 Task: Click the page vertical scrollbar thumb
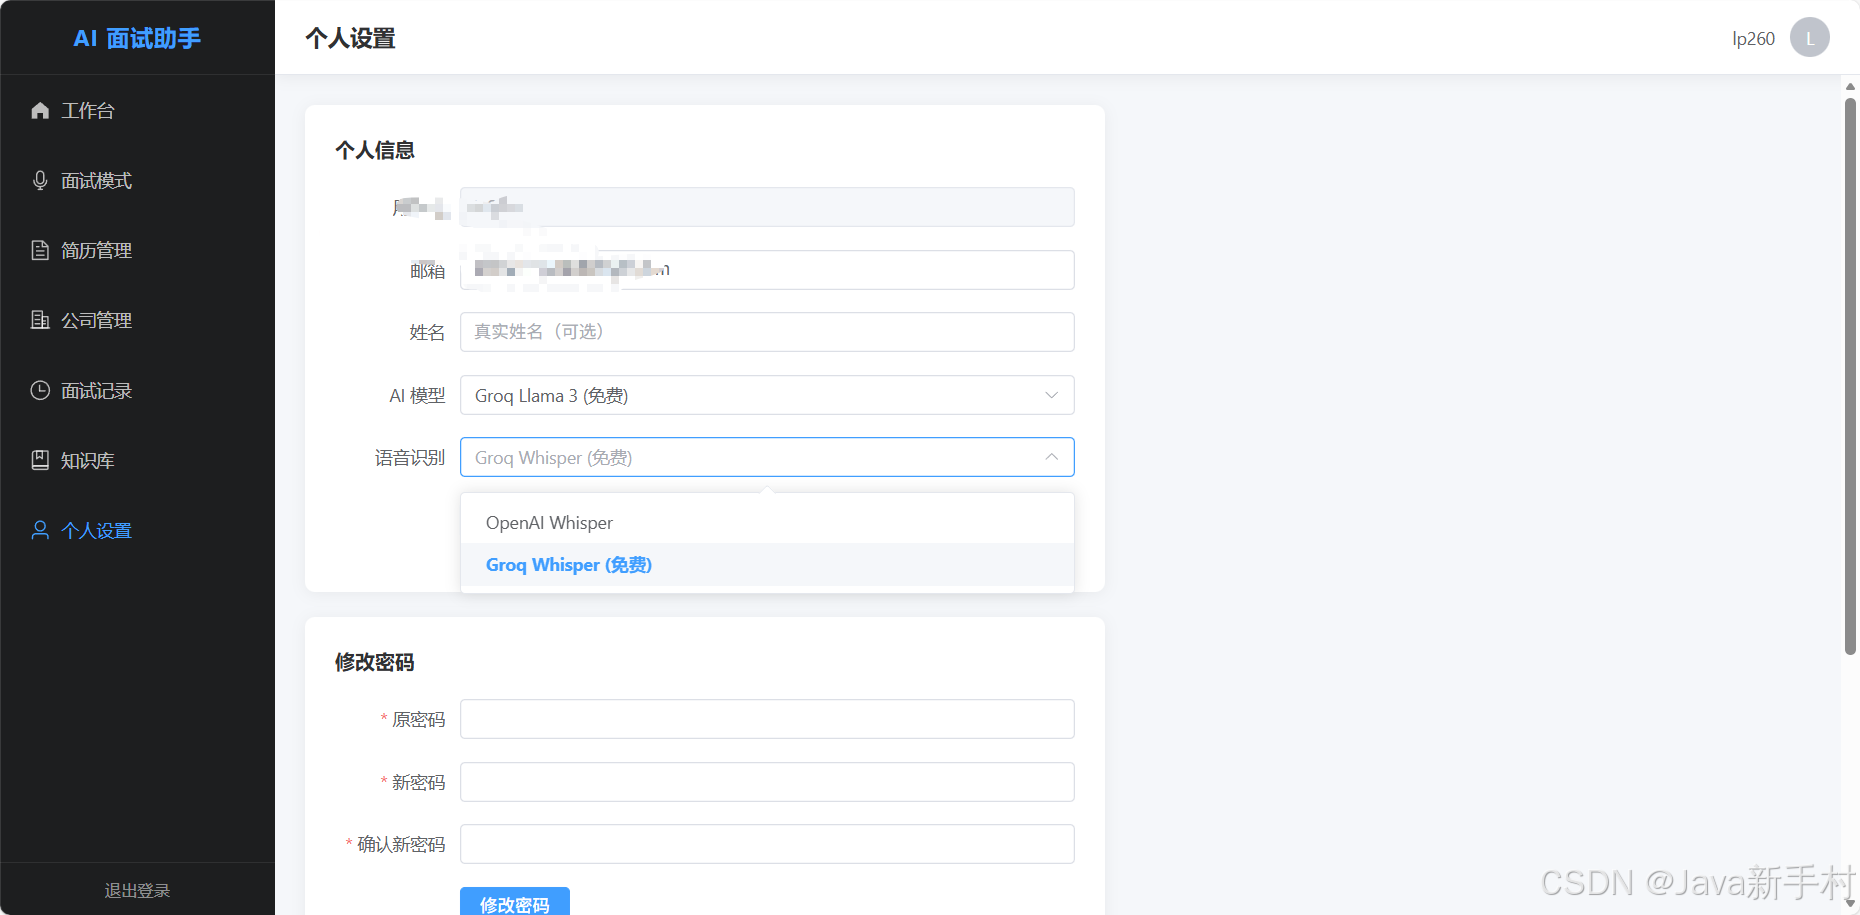(1850, 375)
